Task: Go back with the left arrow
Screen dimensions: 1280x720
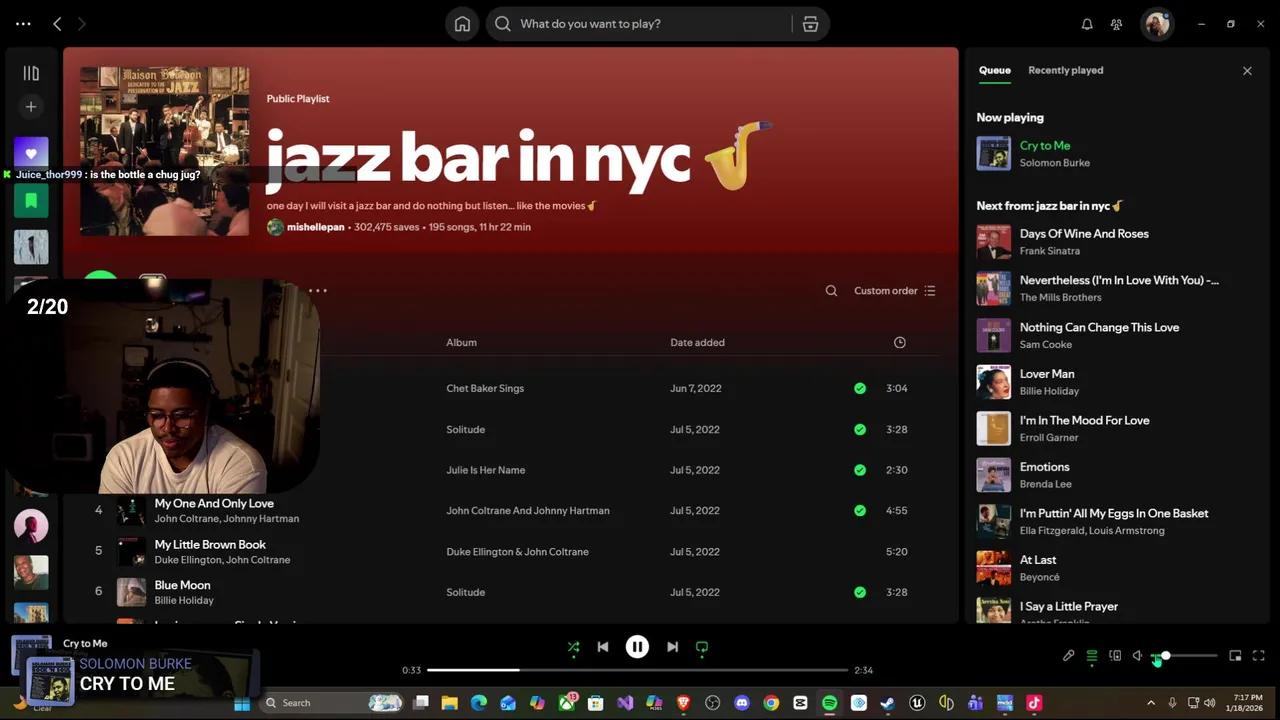Action: point(57,24)
